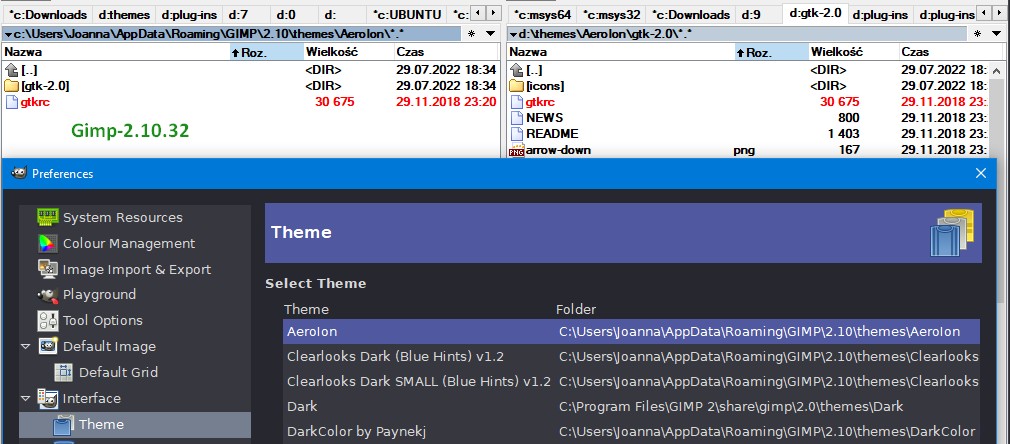This screenshot has width=1010, height=444.
Task: Click the Default Grid icon
Action: pyautogui.click(x=64, y=372)
